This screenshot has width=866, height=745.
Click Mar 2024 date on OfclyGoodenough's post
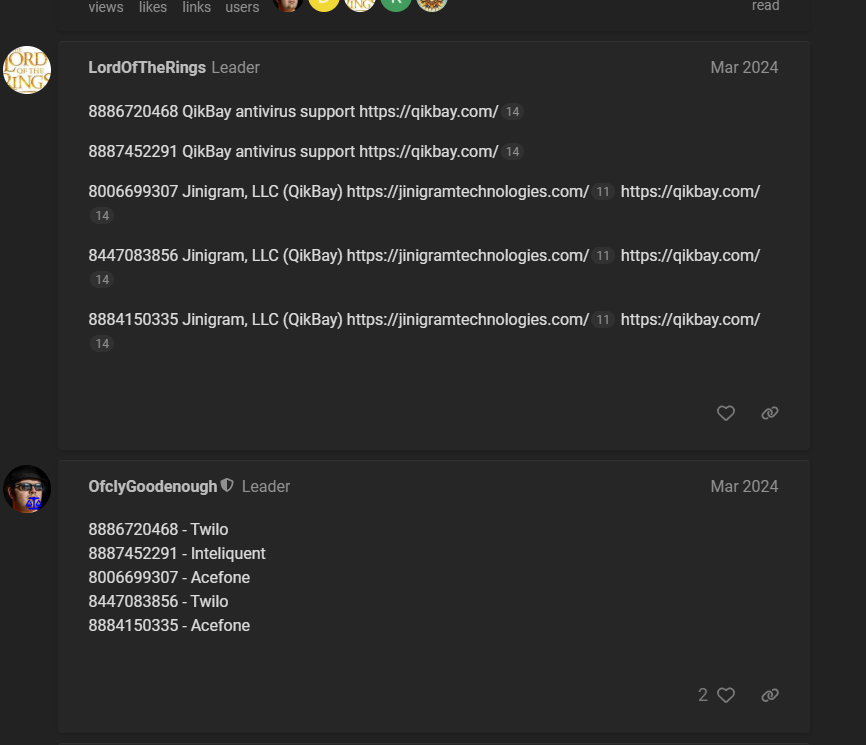744,487
